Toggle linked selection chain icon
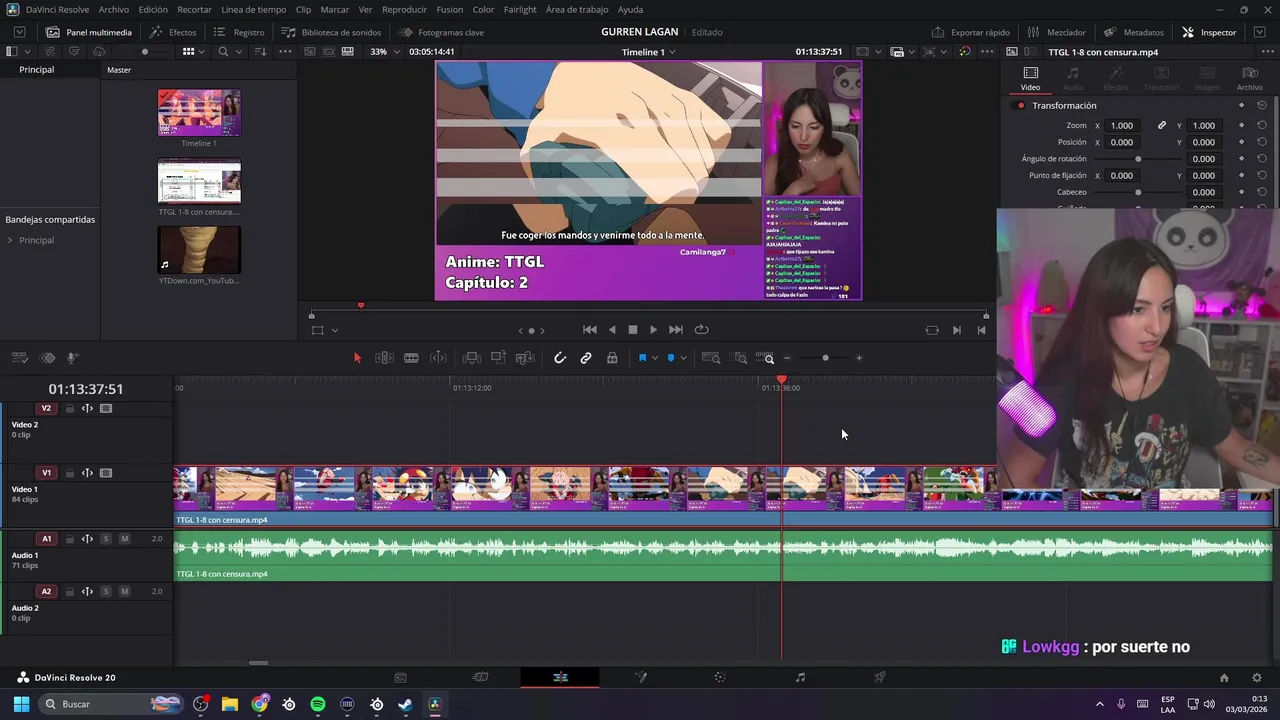The image size is (1280, 720). tap(586, 358)
